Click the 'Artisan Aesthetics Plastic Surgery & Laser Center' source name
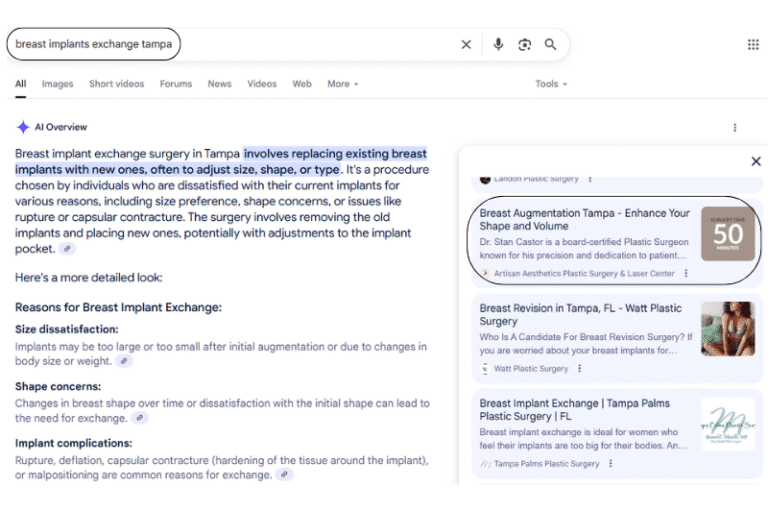768x512 pixels. click(x=584, y=273)
